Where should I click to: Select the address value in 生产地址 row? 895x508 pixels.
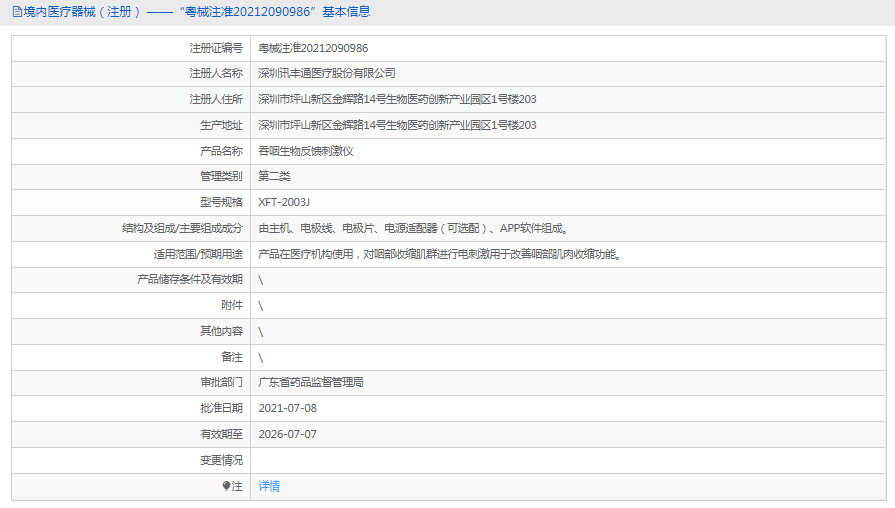click(x=397, y=126)
